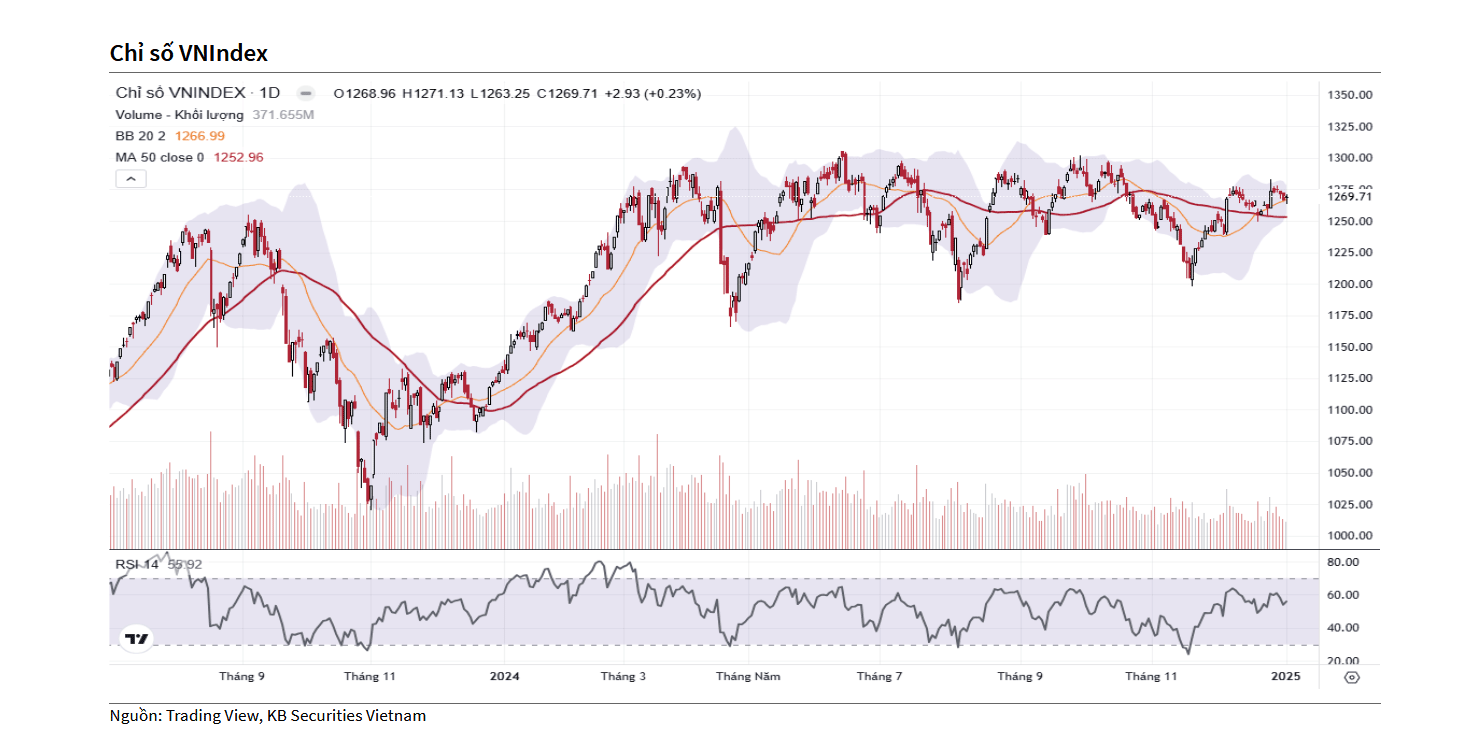The width and height of the screenshot is (1480, 753).
Task: Click the Tháng 7 time axis label
Action: click(880, 676)
